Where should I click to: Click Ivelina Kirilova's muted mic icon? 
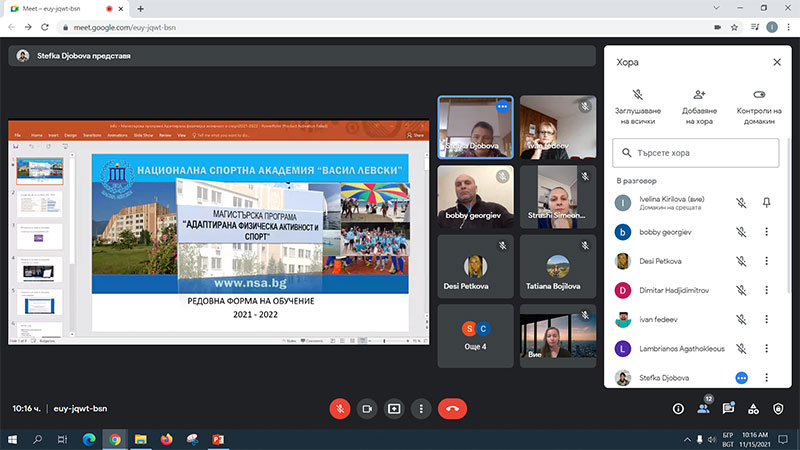pos(741,203)
